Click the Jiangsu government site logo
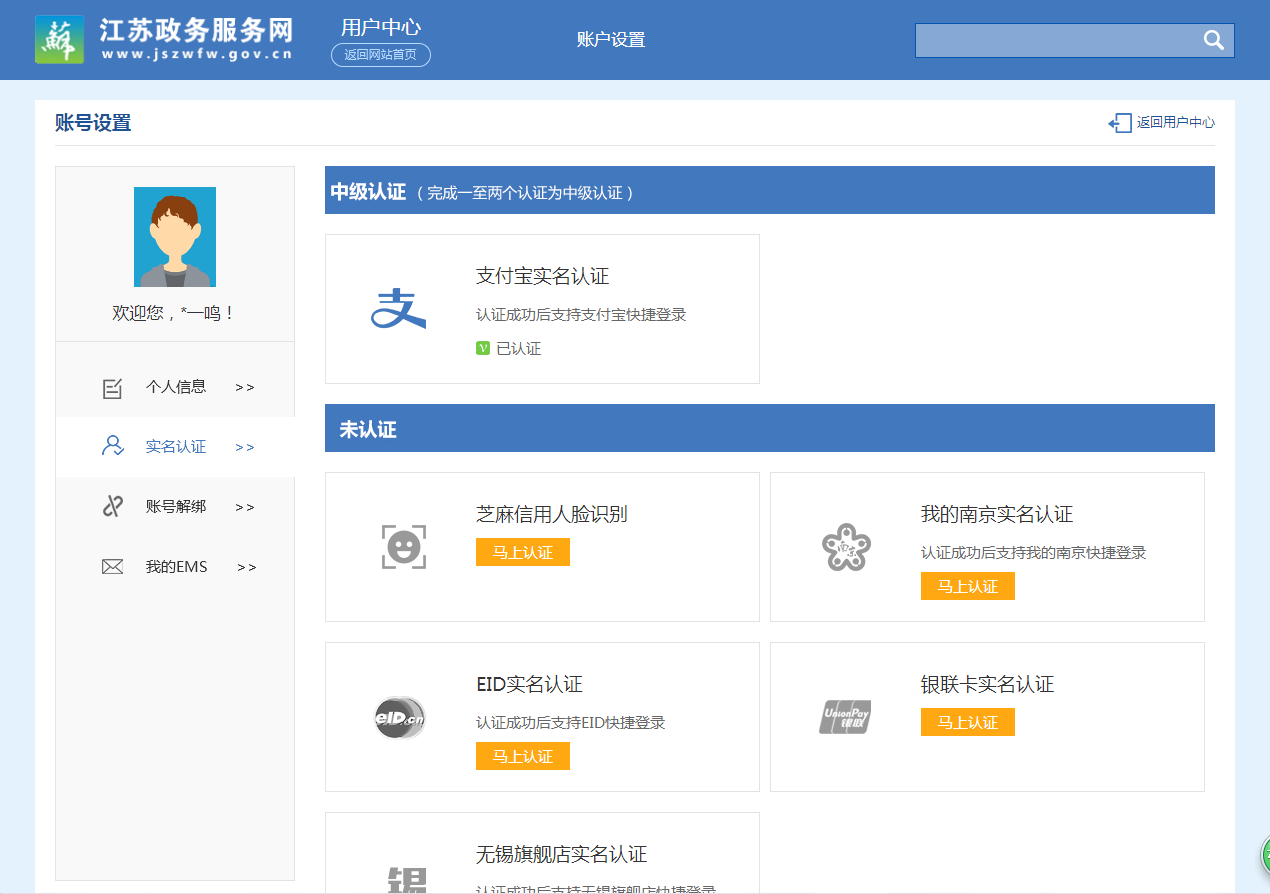Screen dimensions: 1270x894 point(60,40)
